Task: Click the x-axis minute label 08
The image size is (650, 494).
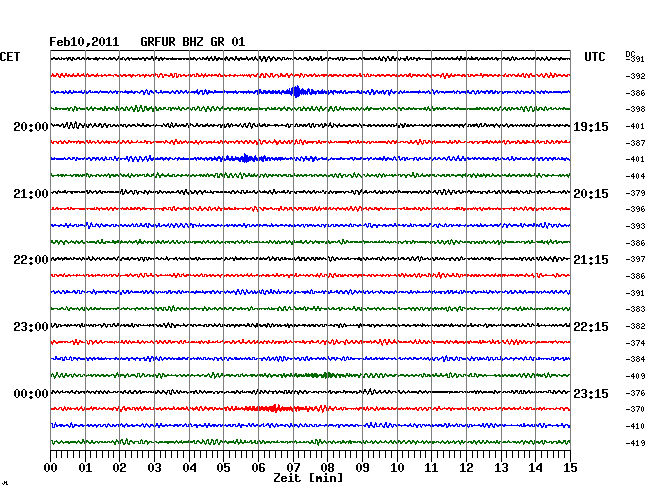Action: (327, 468)
